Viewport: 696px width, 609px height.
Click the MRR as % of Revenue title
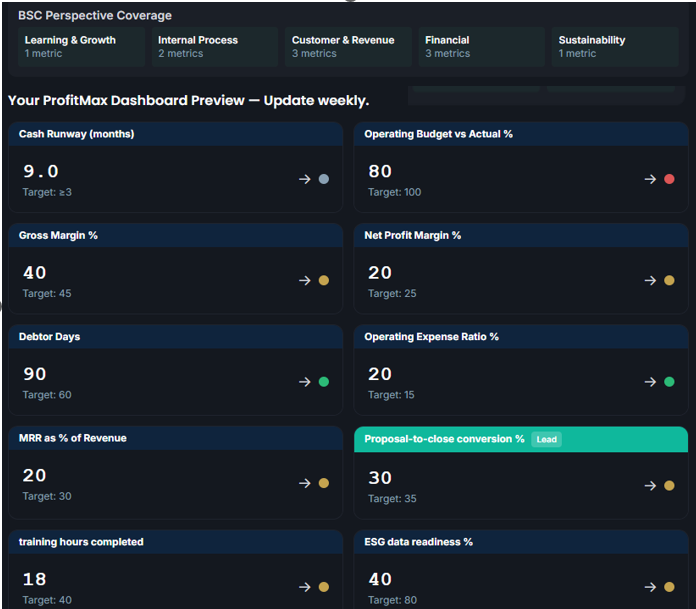pyautogui.click(x=73, y=438)
